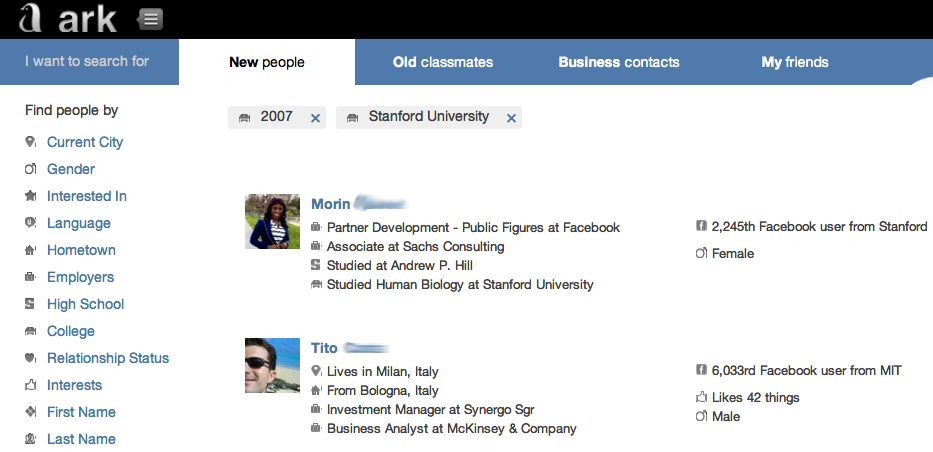Remove the 2007 filter tag
Viewport: 933px width, 452px height.
point(316,118)
